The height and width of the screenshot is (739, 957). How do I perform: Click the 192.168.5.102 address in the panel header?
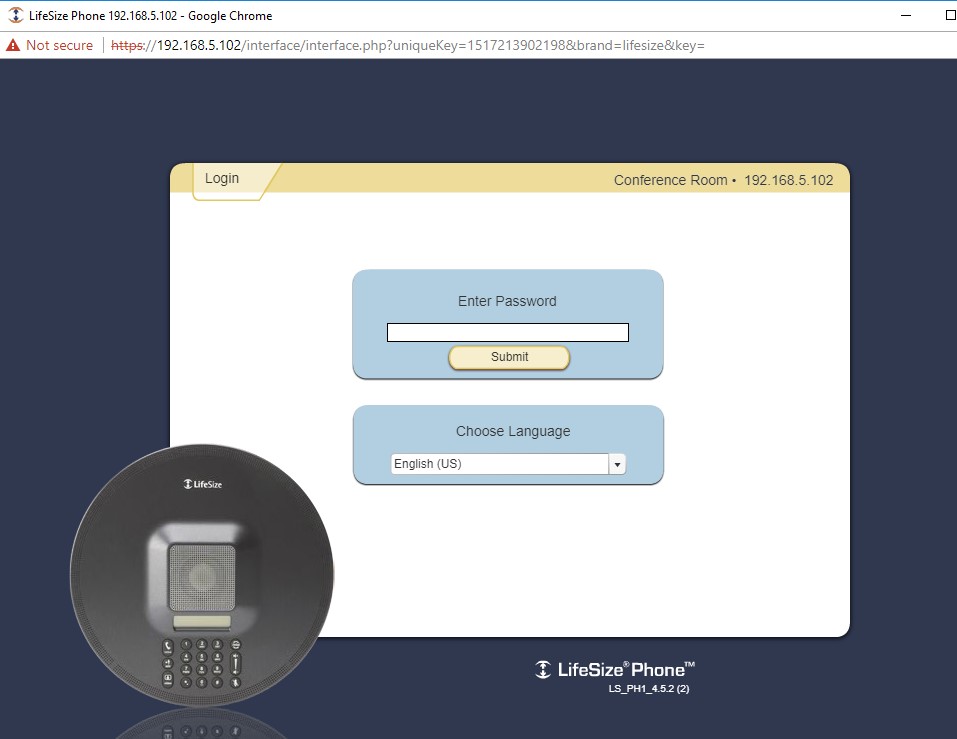click(x=788, y=180)
